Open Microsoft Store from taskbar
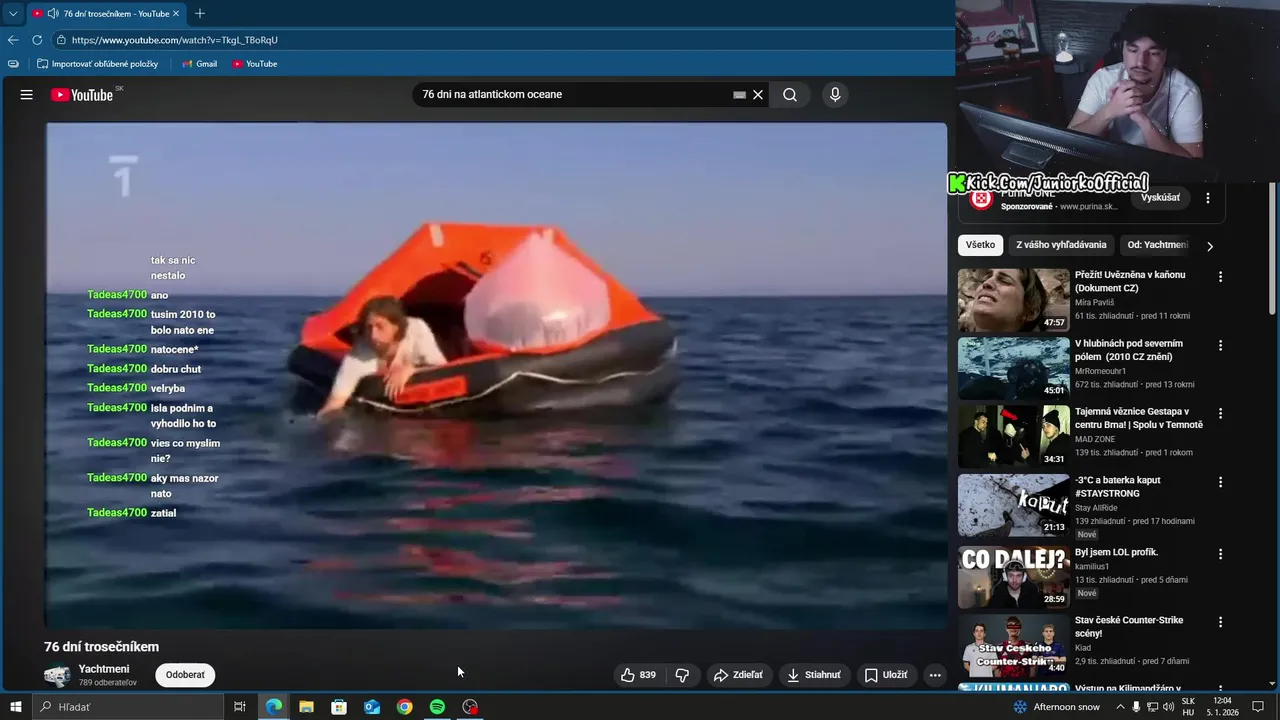The width and height of the screenshot is (1280, 720). pos(339,707)
